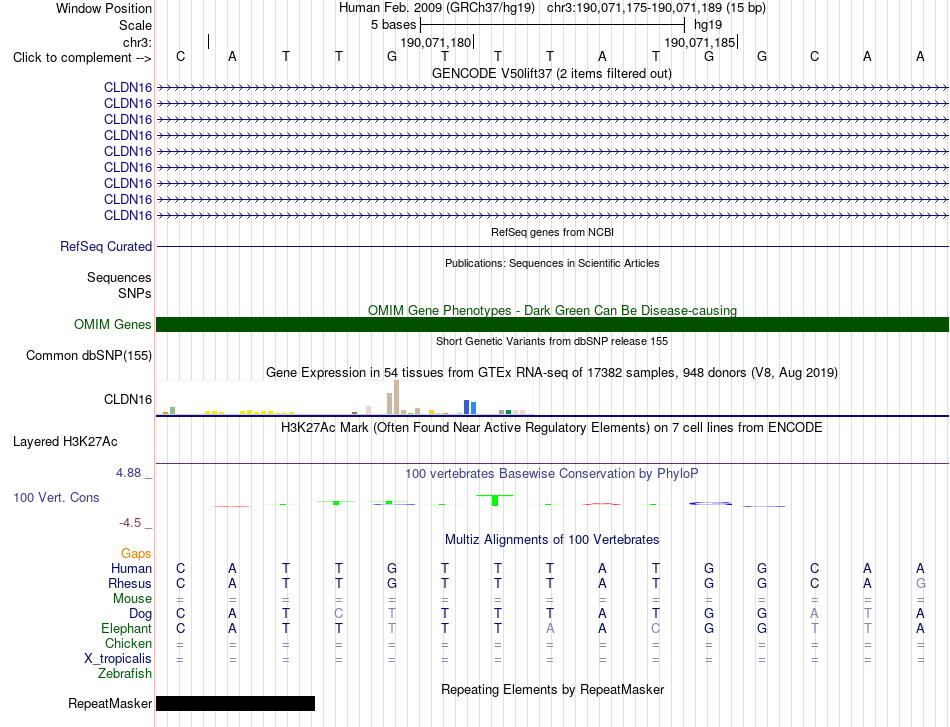The image size is (950, 727).
Task: Click the dark green OMIM Genes bar
Action: coord(552,324)
